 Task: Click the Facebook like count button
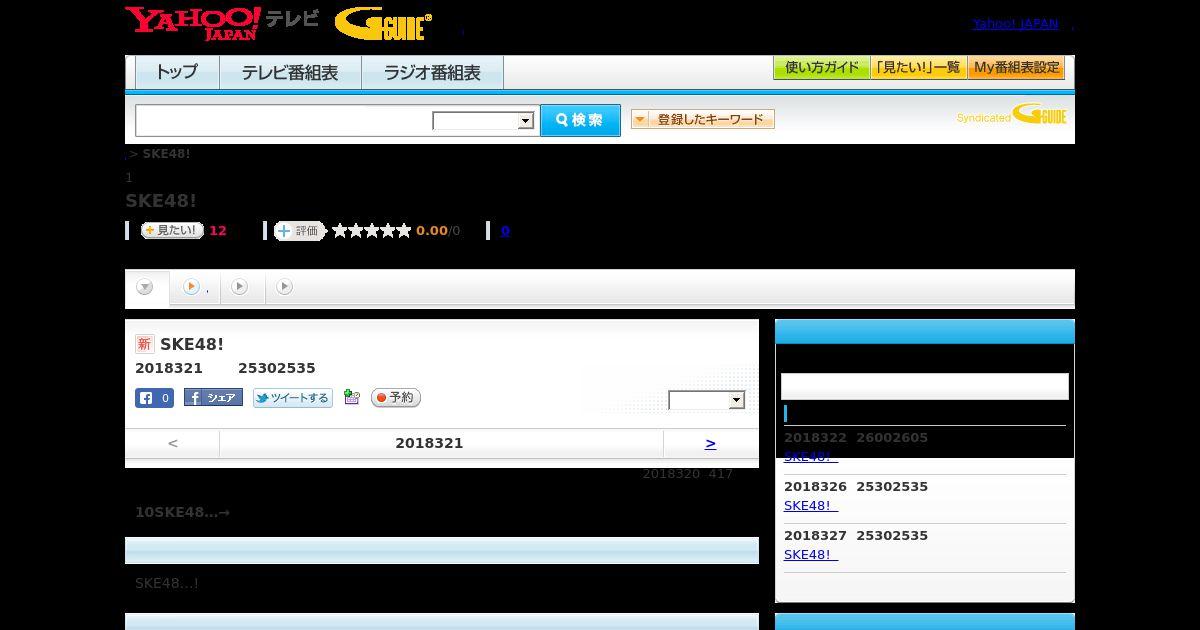154,398
